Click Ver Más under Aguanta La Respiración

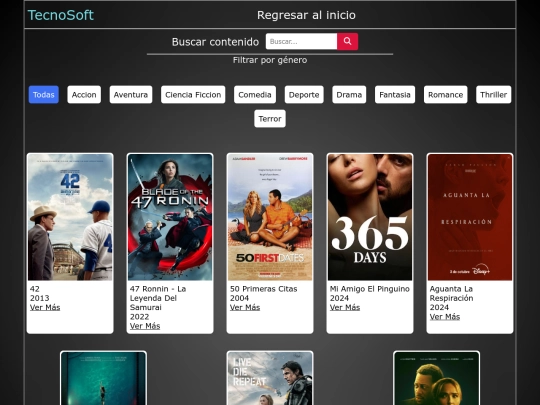(x=445, y=317)
